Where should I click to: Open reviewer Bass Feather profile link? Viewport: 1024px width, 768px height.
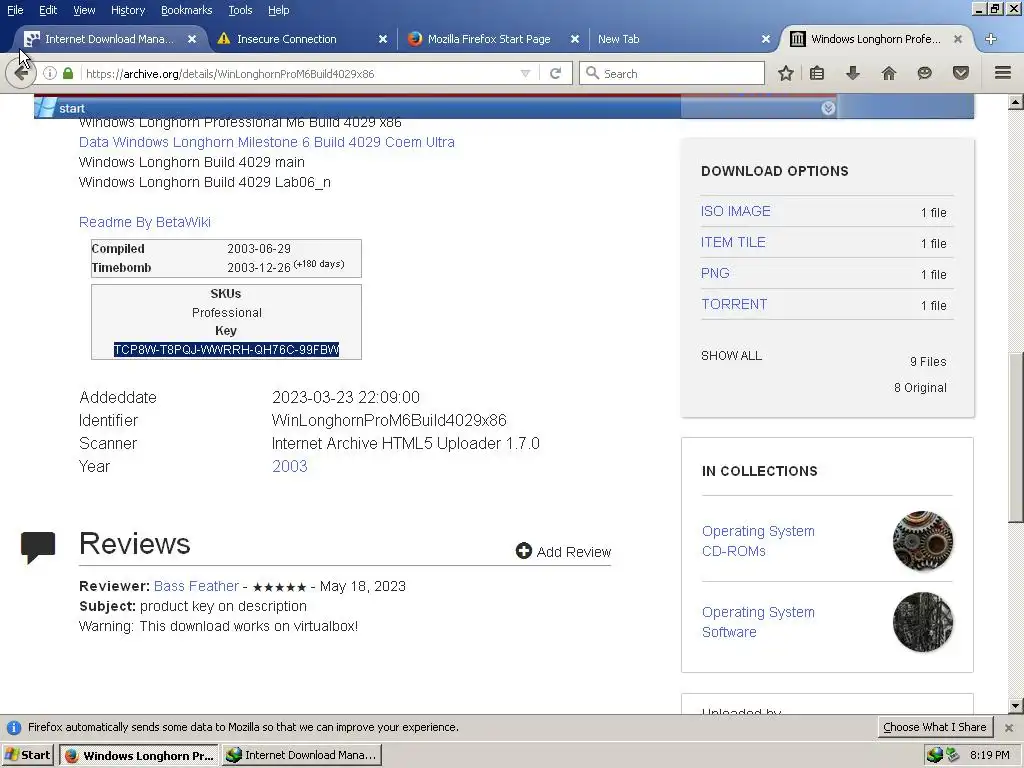(x=197, y=586)
